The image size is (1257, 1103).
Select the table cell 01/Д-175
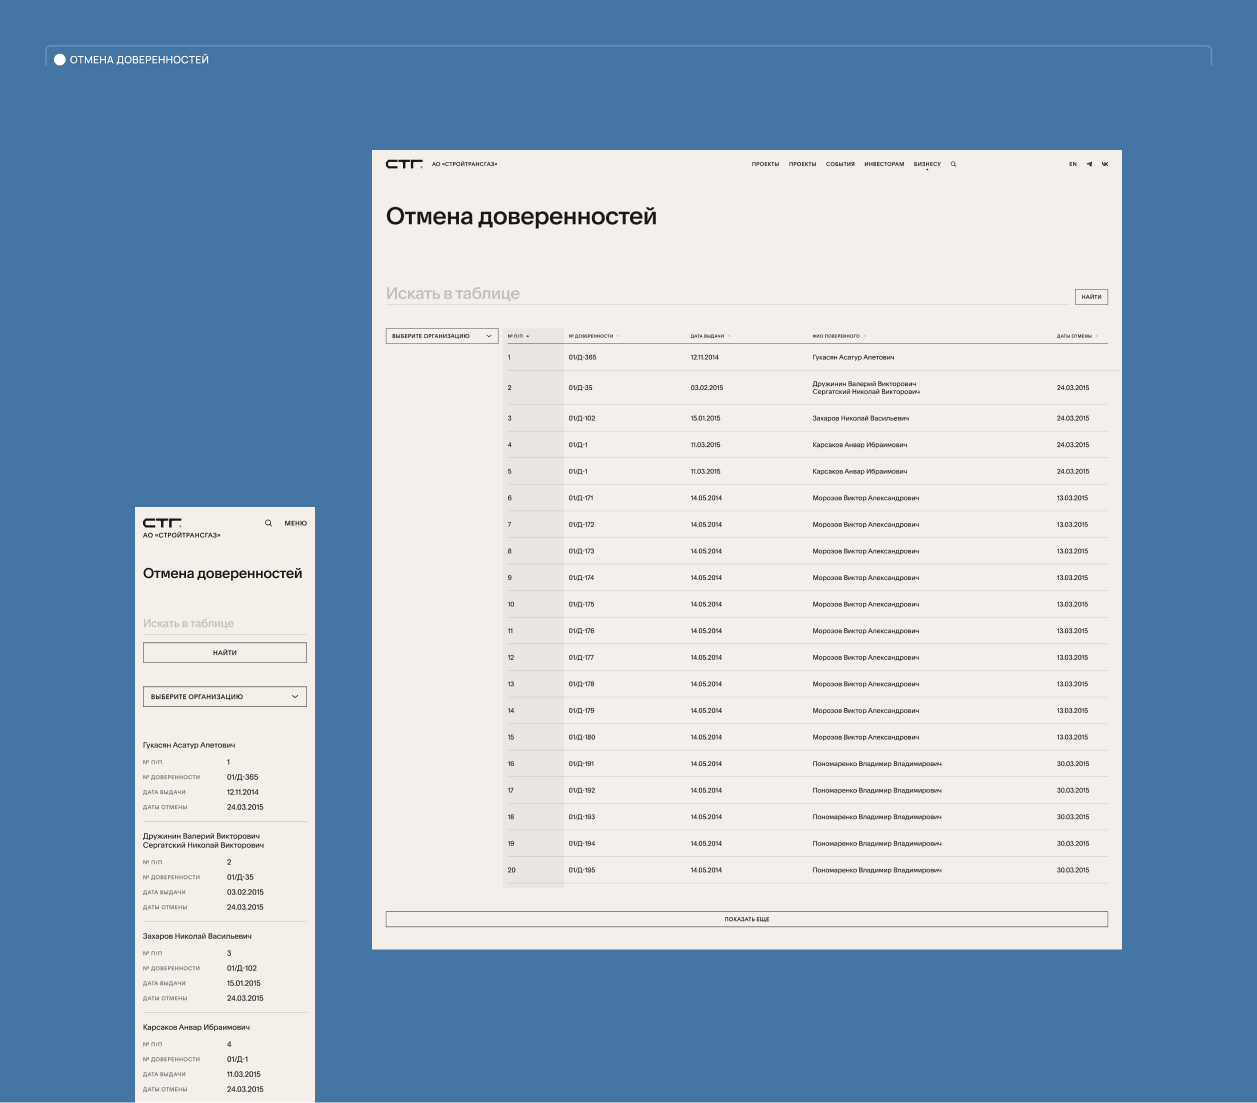click(x=581, y=604)
